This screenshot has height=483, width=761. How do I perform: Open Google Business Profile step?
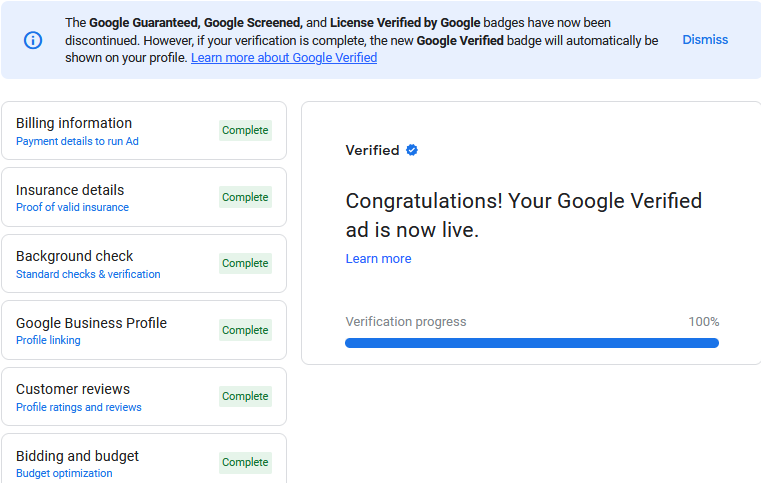144,330
